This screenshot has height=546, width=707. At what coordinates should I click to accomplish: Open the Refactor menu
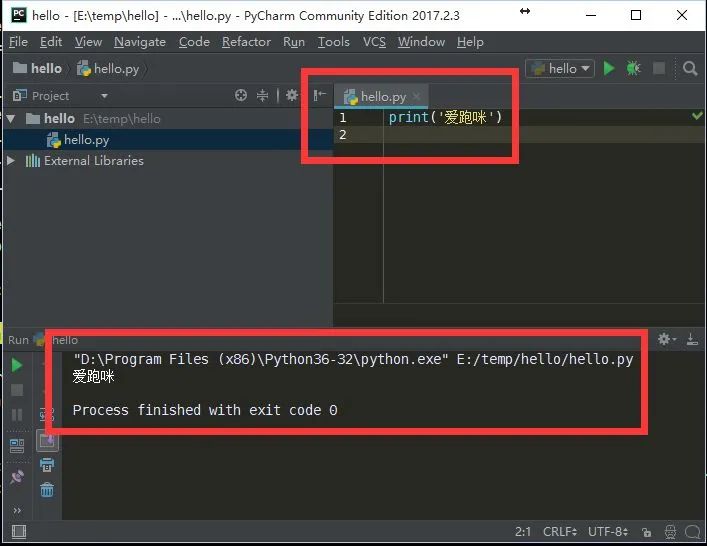[x=246, y=41]
